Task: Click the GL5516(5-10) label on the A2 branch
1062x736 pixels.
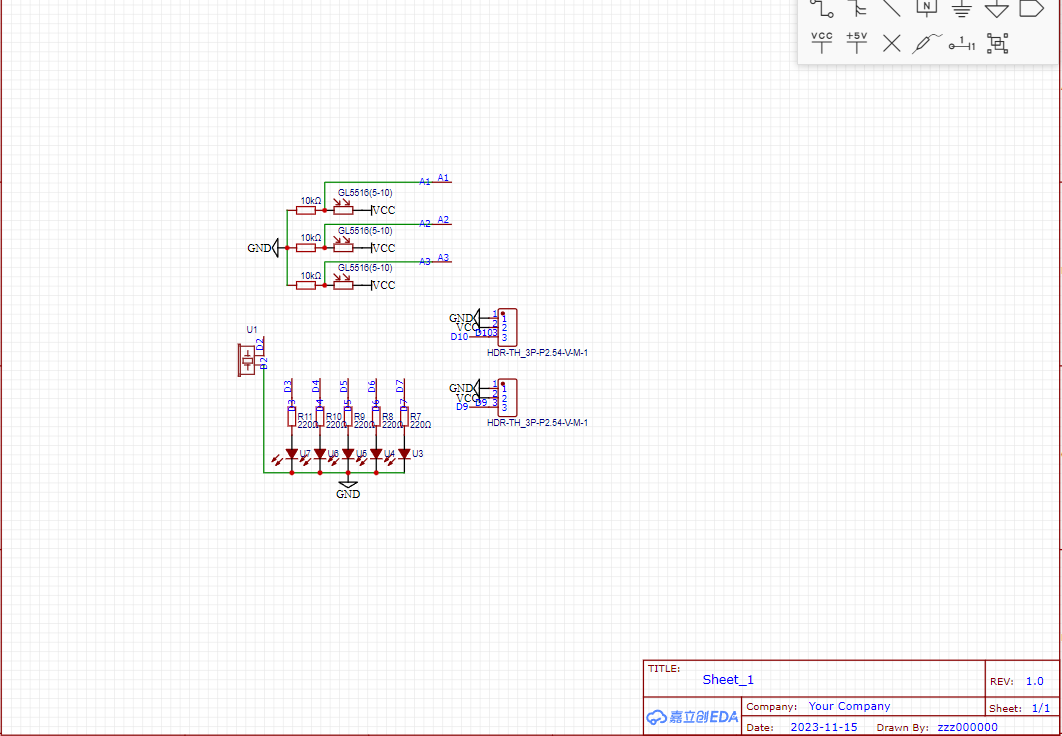Action: (x=365, y=231)
